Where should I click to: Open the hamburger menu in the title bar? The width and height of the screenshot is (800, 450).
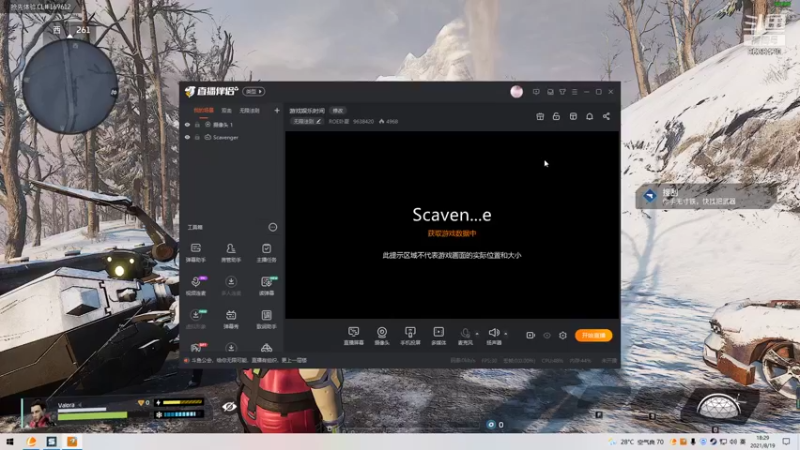click(574, 92)
